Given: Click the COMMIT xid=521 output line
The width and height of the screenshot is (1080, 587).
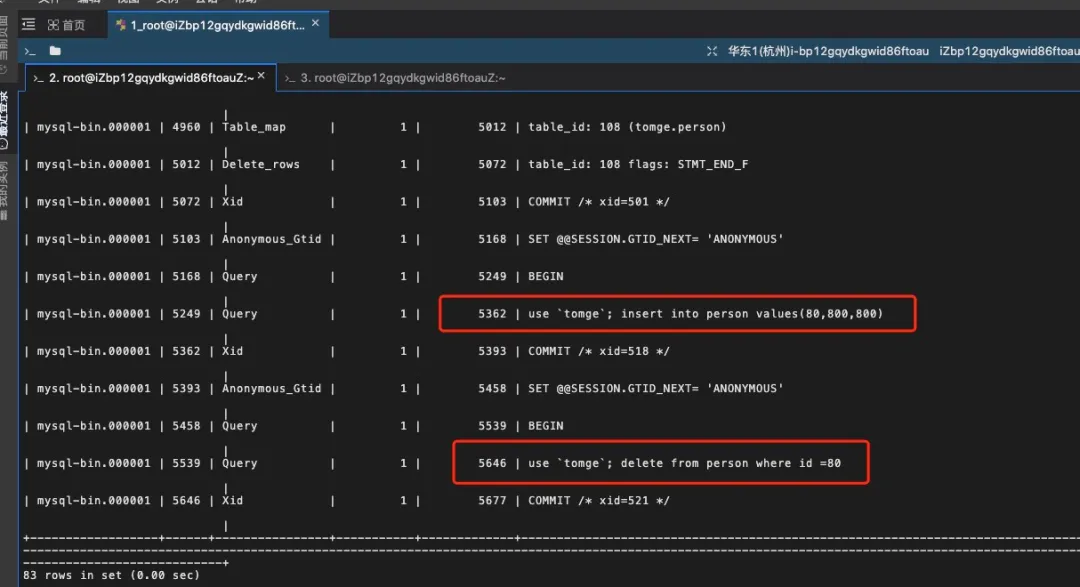Looking at the screenshot, I should click(598, 501).
